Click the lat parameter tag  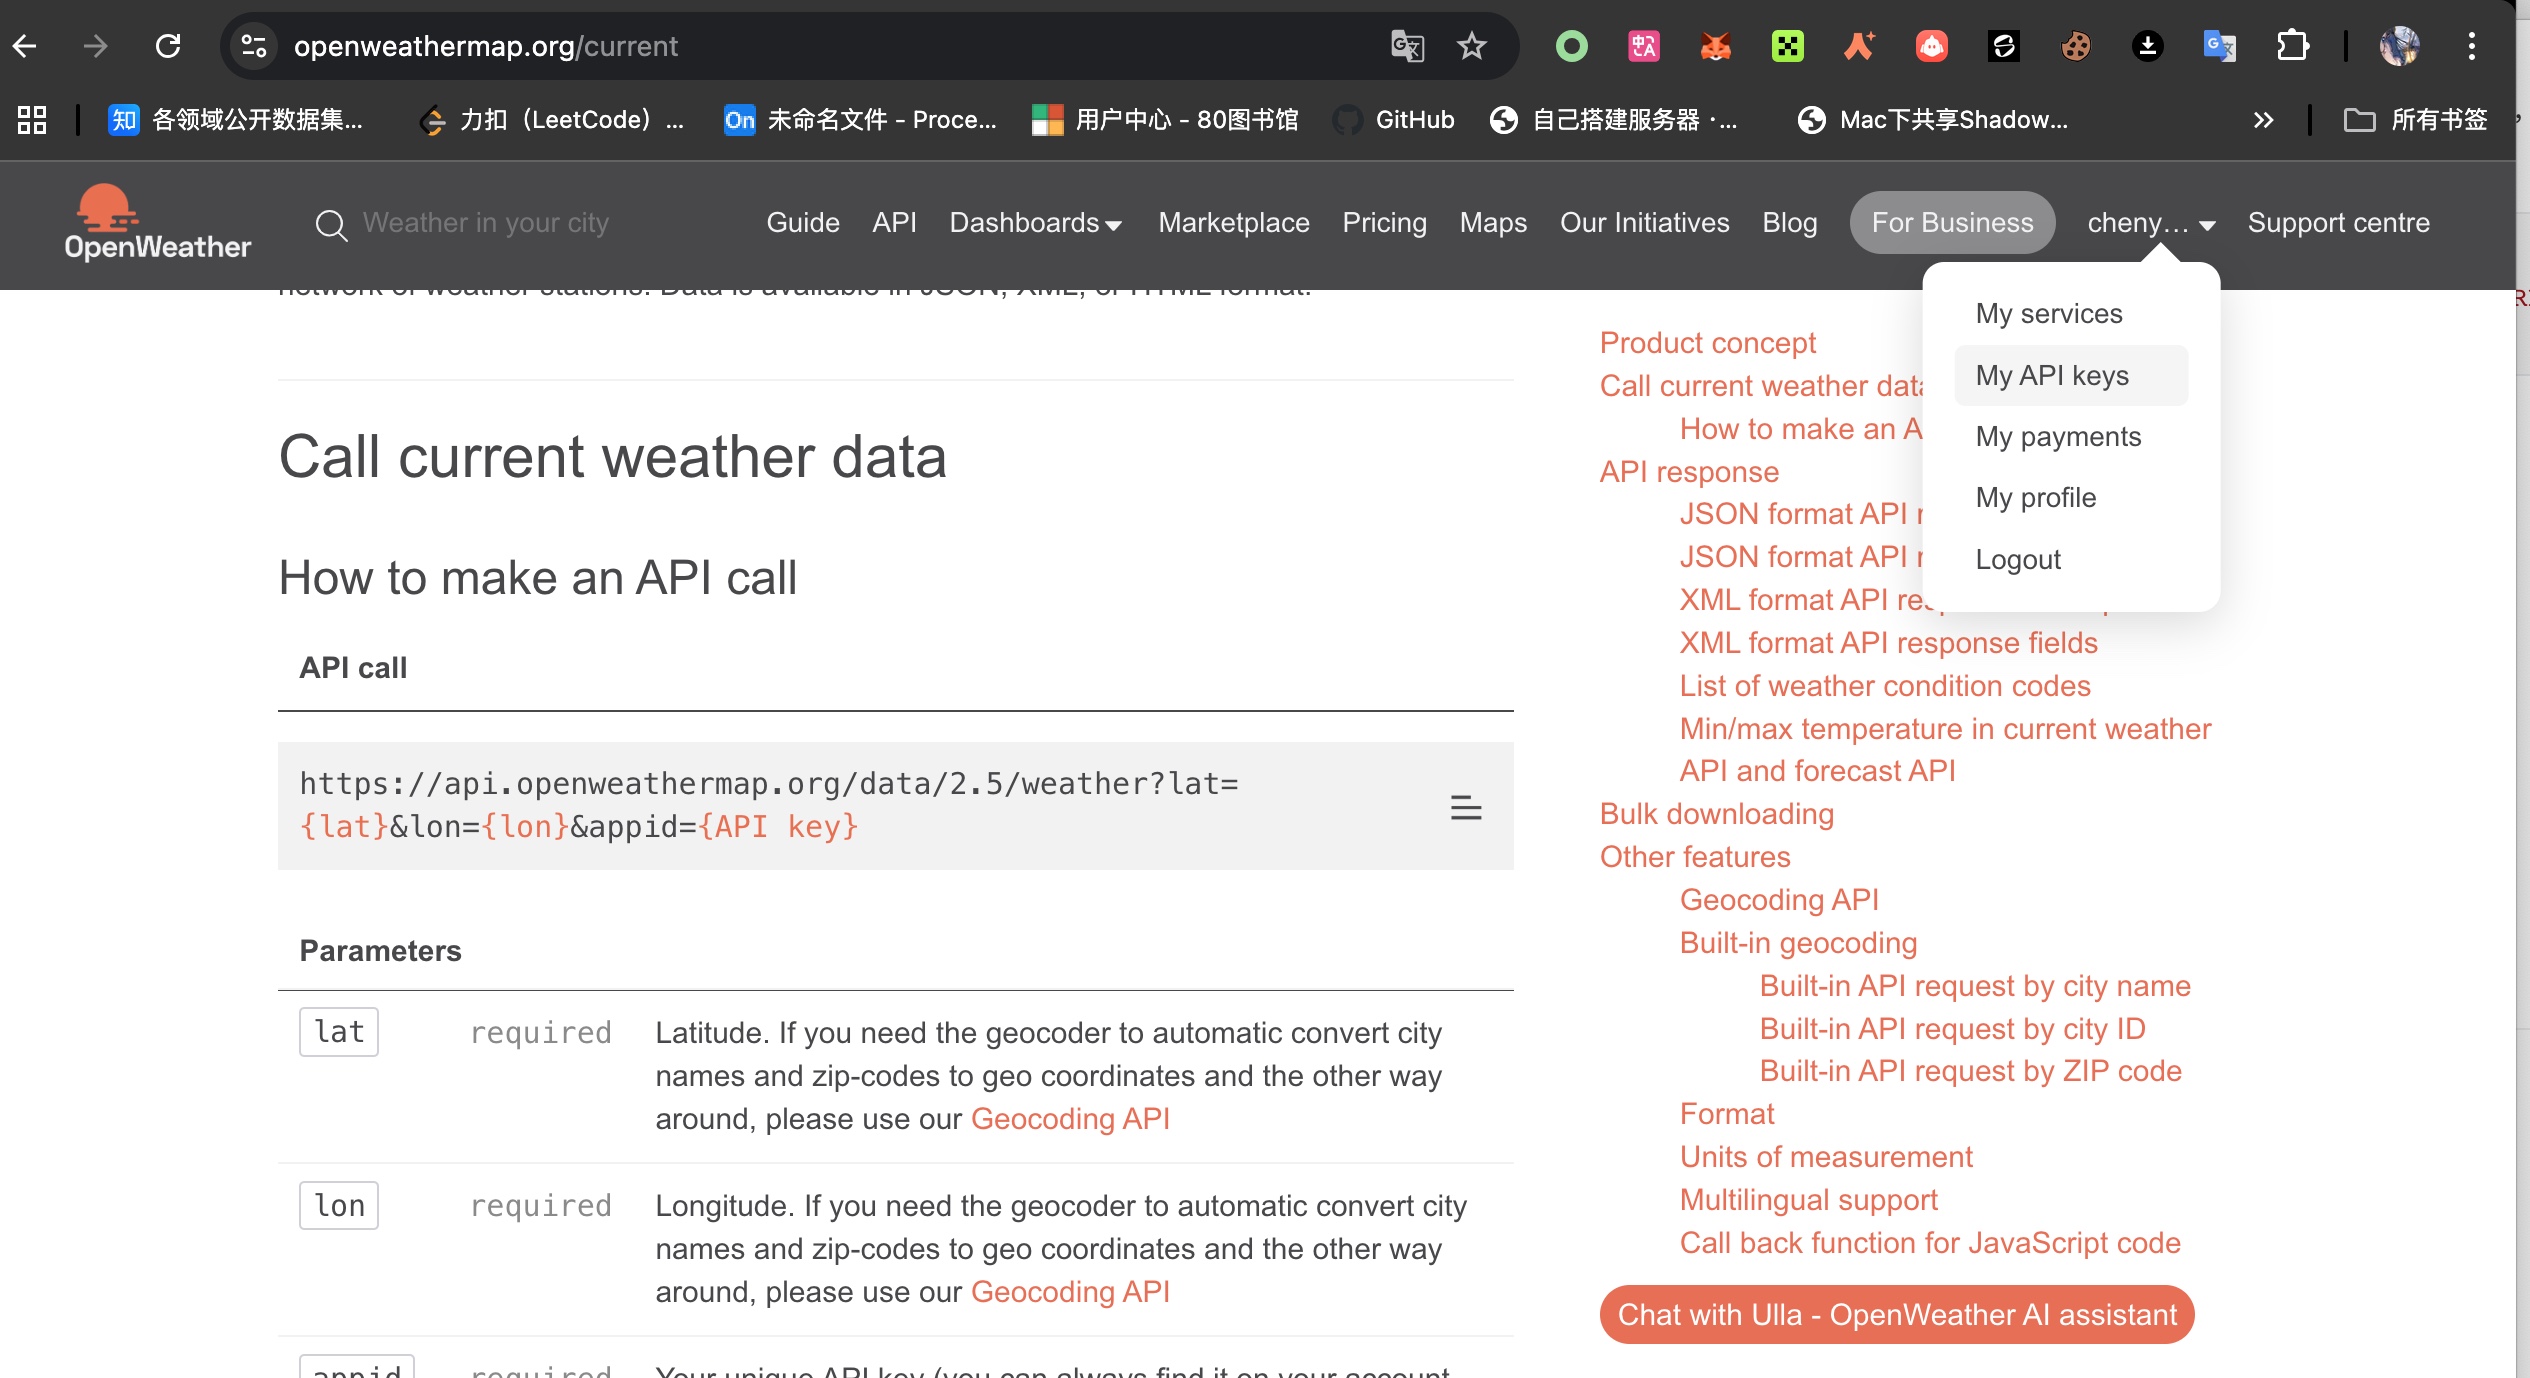coord(339,1032)
